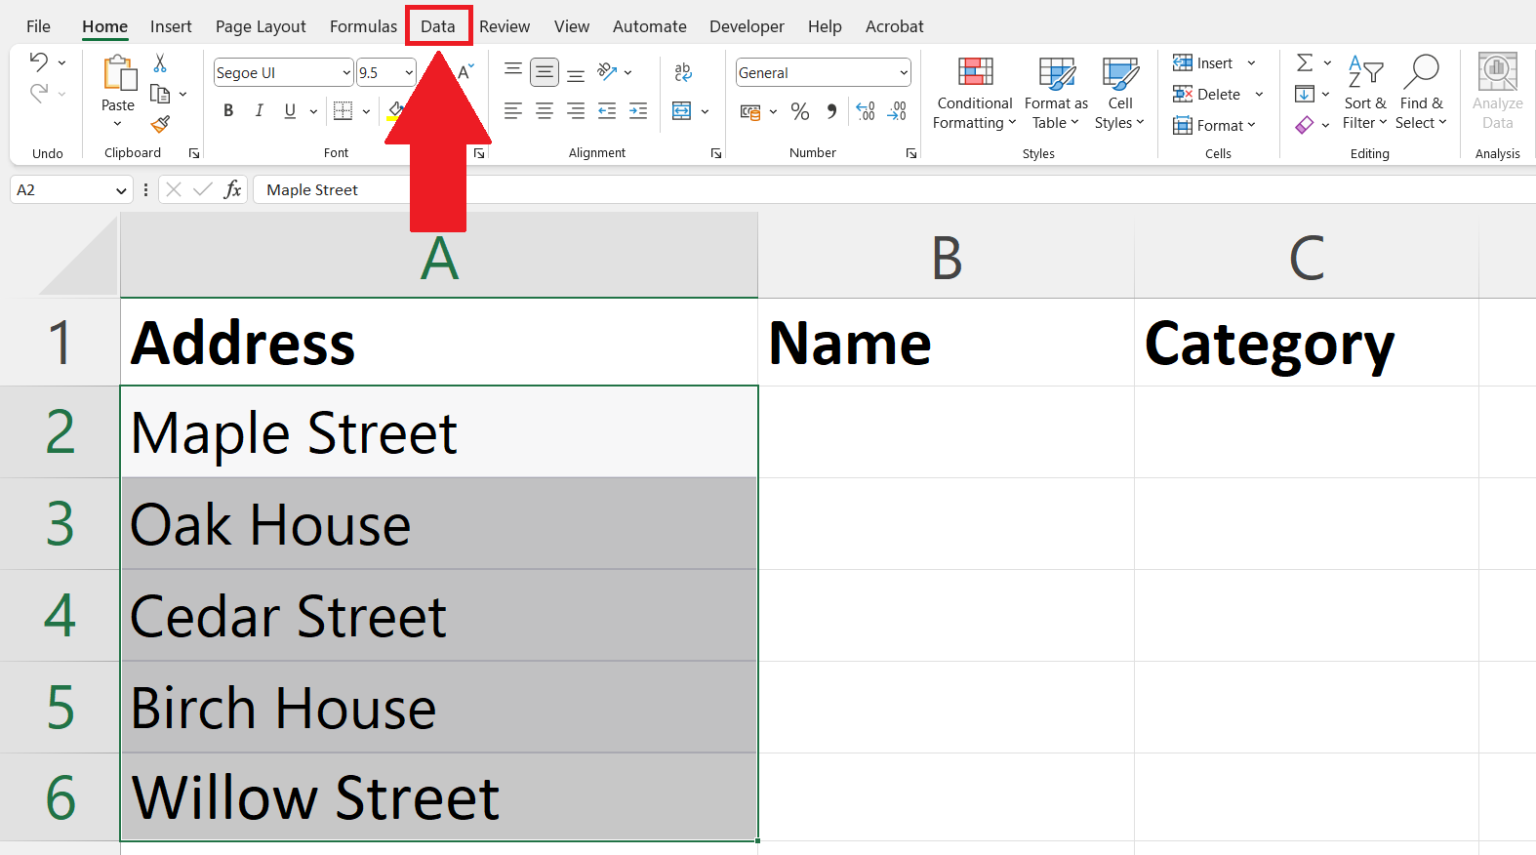
Task: Open the font size dropdown
Action: click(408, 71)
